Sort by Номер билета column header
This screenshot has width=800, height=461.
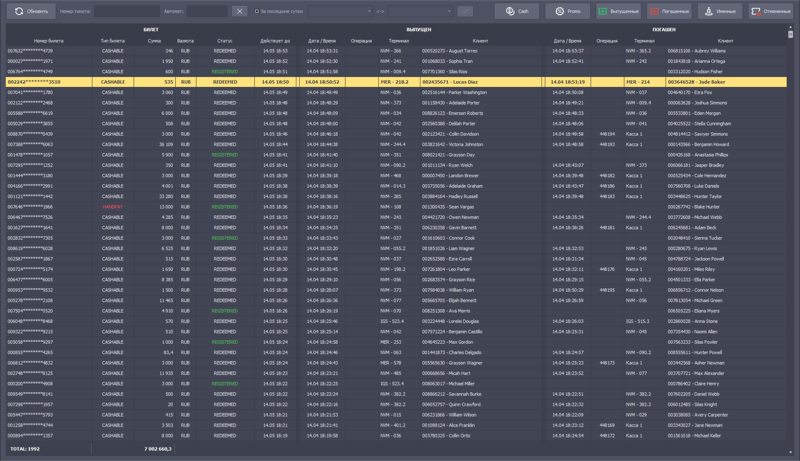(x=48, y=41)
